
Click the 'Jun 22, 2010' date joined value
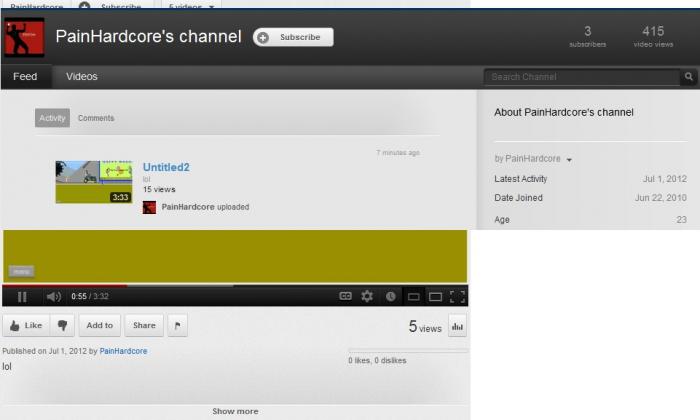coord(661,198)
